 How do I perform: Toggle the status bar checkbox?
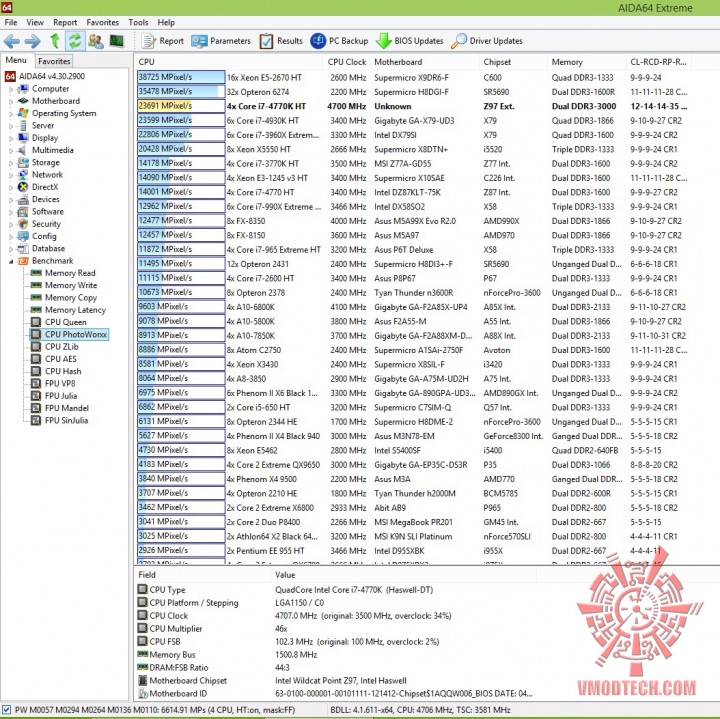[x=6, y=710]
